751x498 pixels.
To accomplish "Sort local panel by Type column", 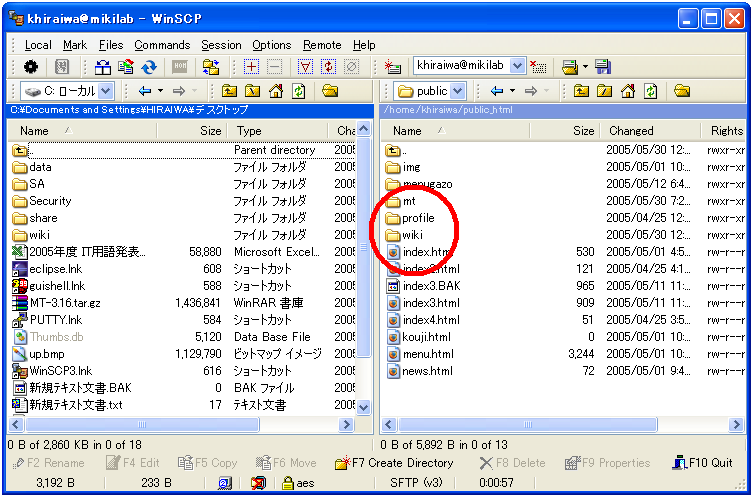I will click(x=276, y=131).
